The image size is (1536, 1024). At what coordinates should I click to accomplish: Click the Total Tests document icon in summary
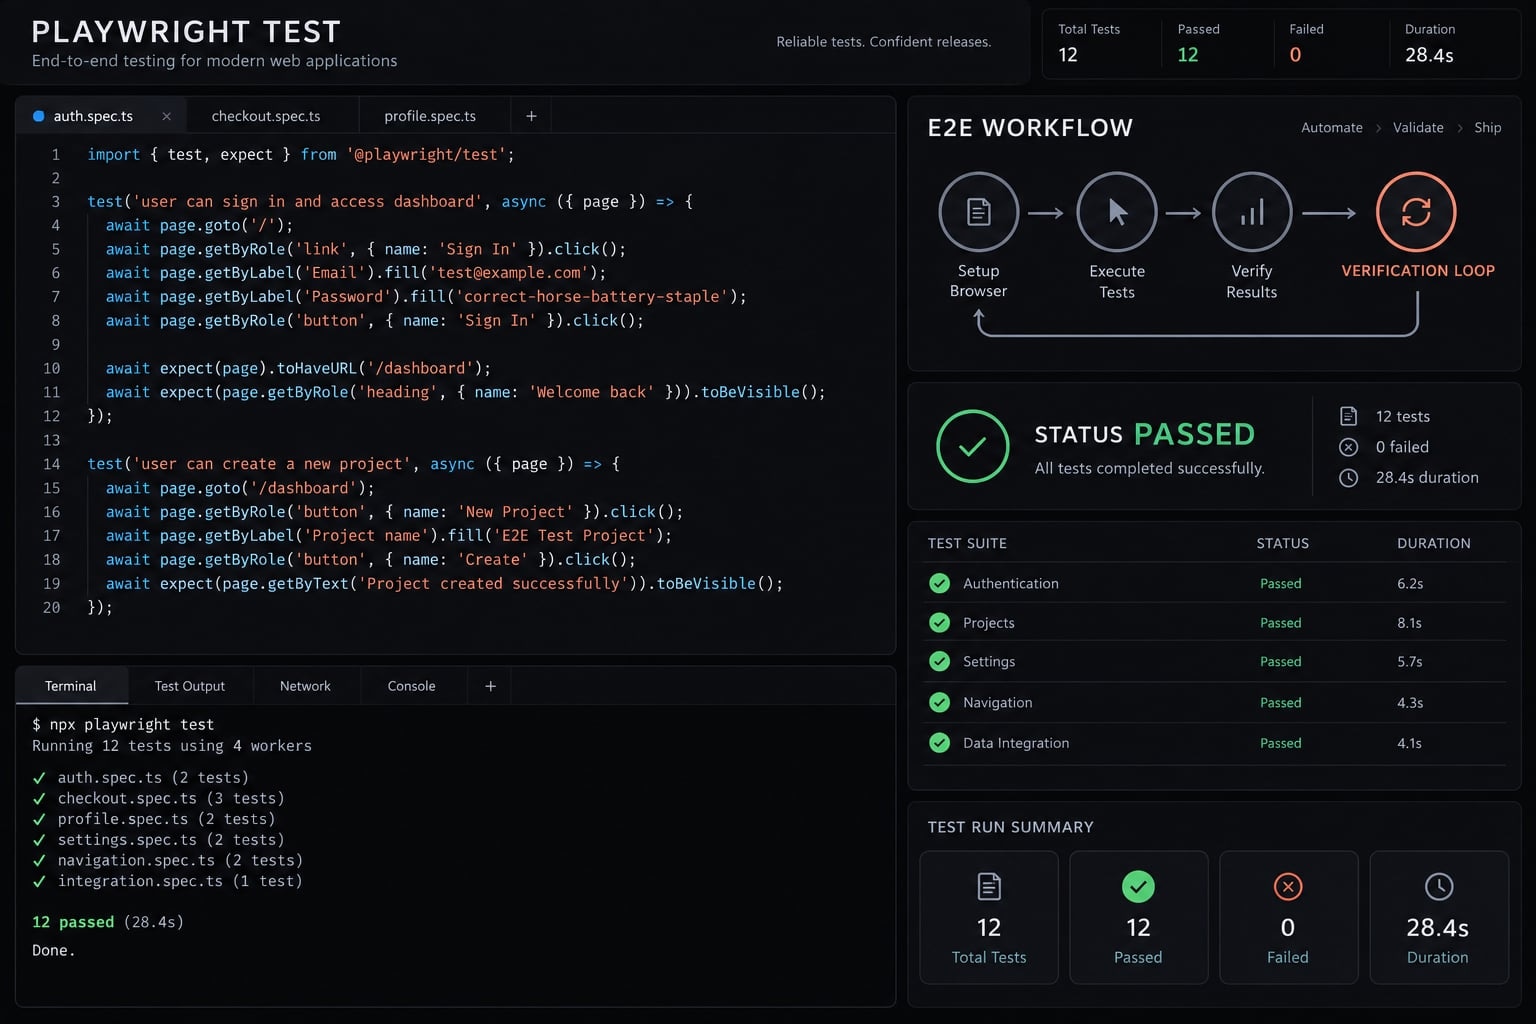click(x=989, y=886)
